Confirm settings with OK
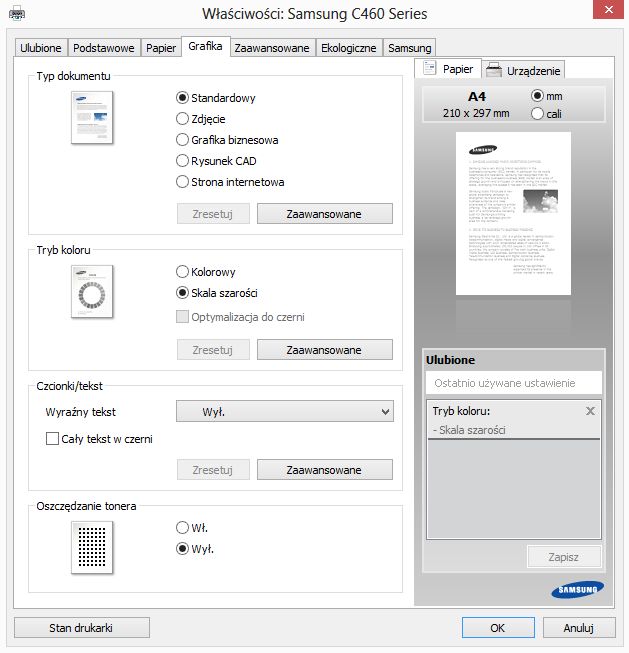The image size is (629, 653). (498, 628)
